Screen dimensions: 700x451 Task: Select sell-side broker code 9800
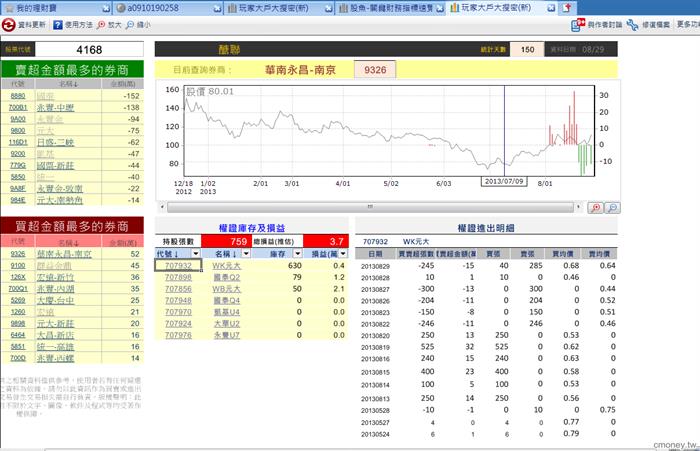tap(18, 131)
